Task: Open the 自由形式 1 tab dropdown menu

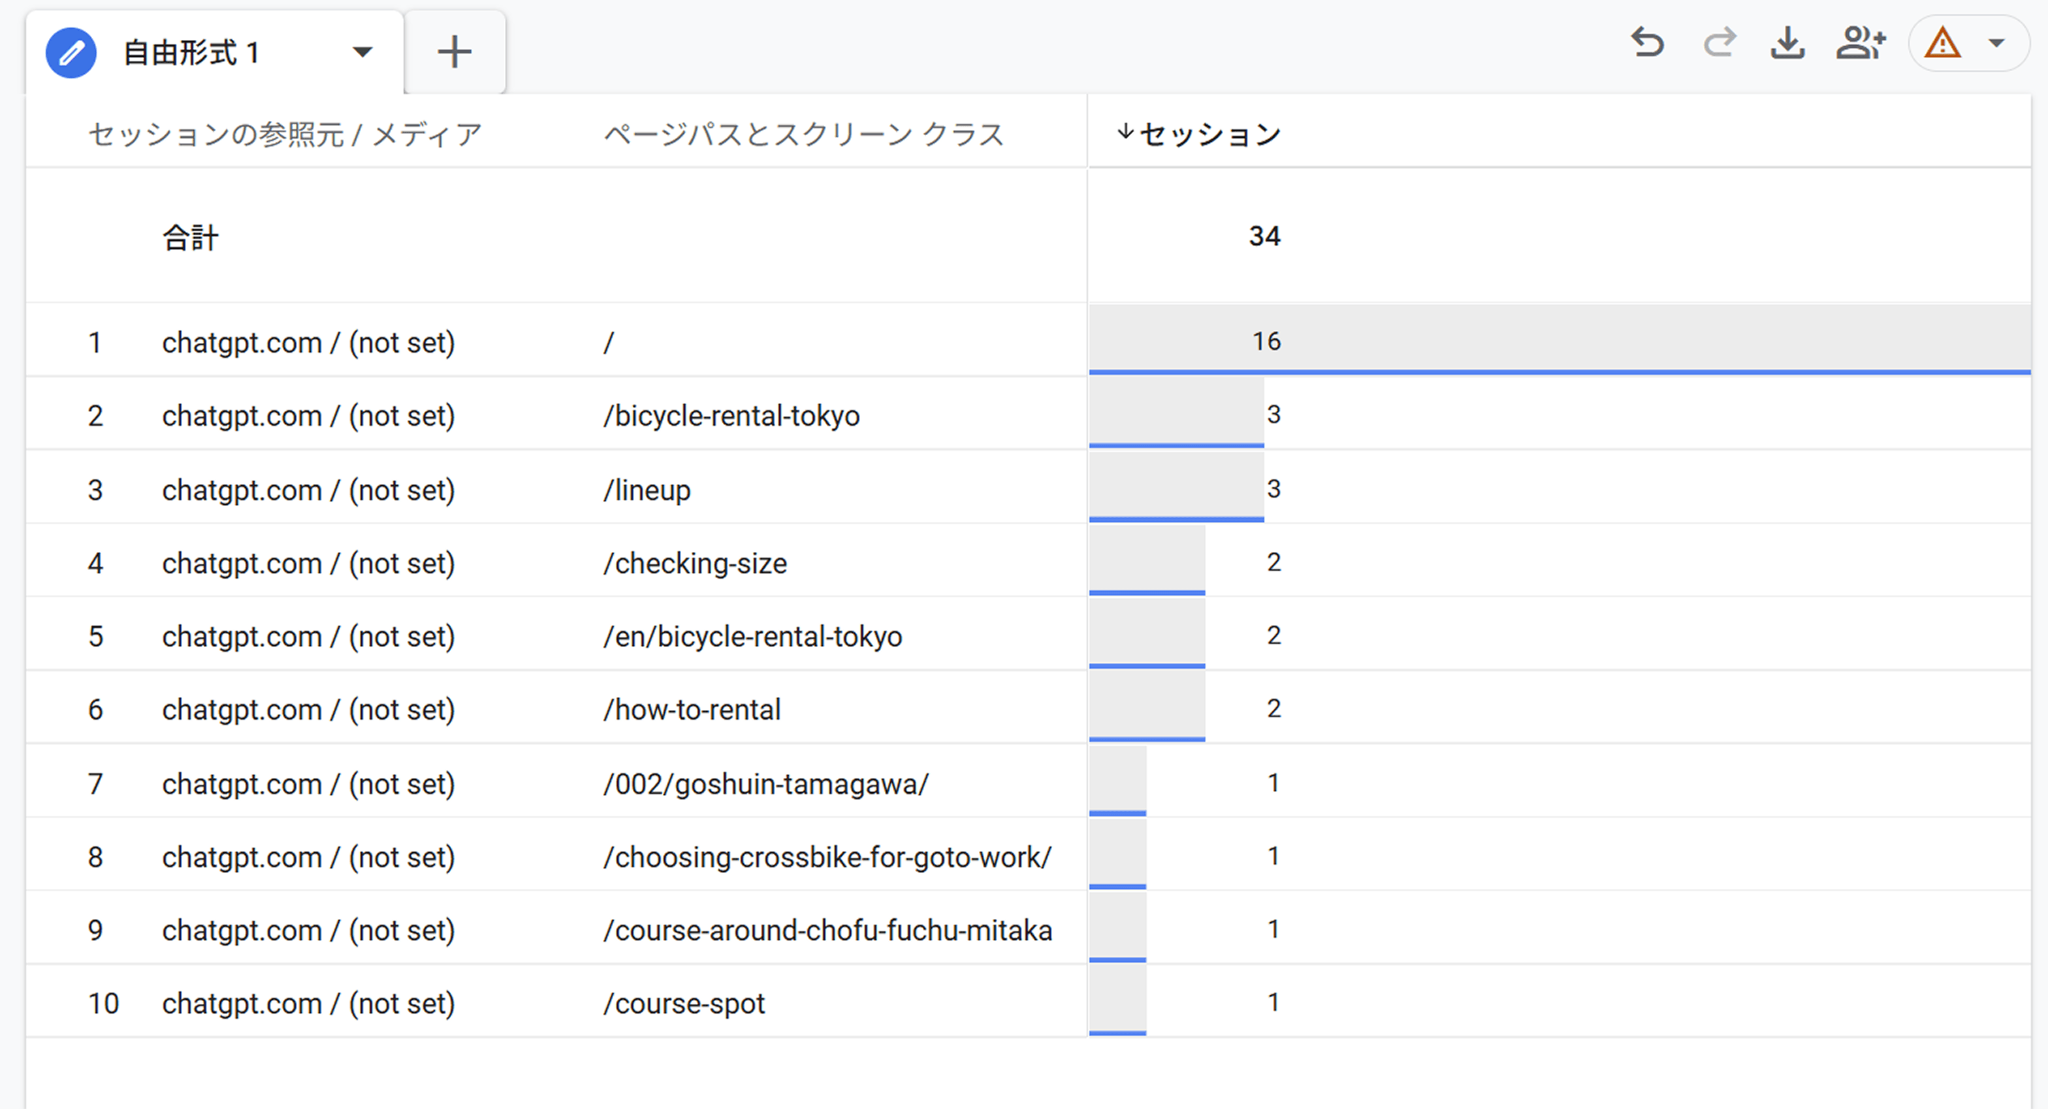Action: [x=364, y=52]
